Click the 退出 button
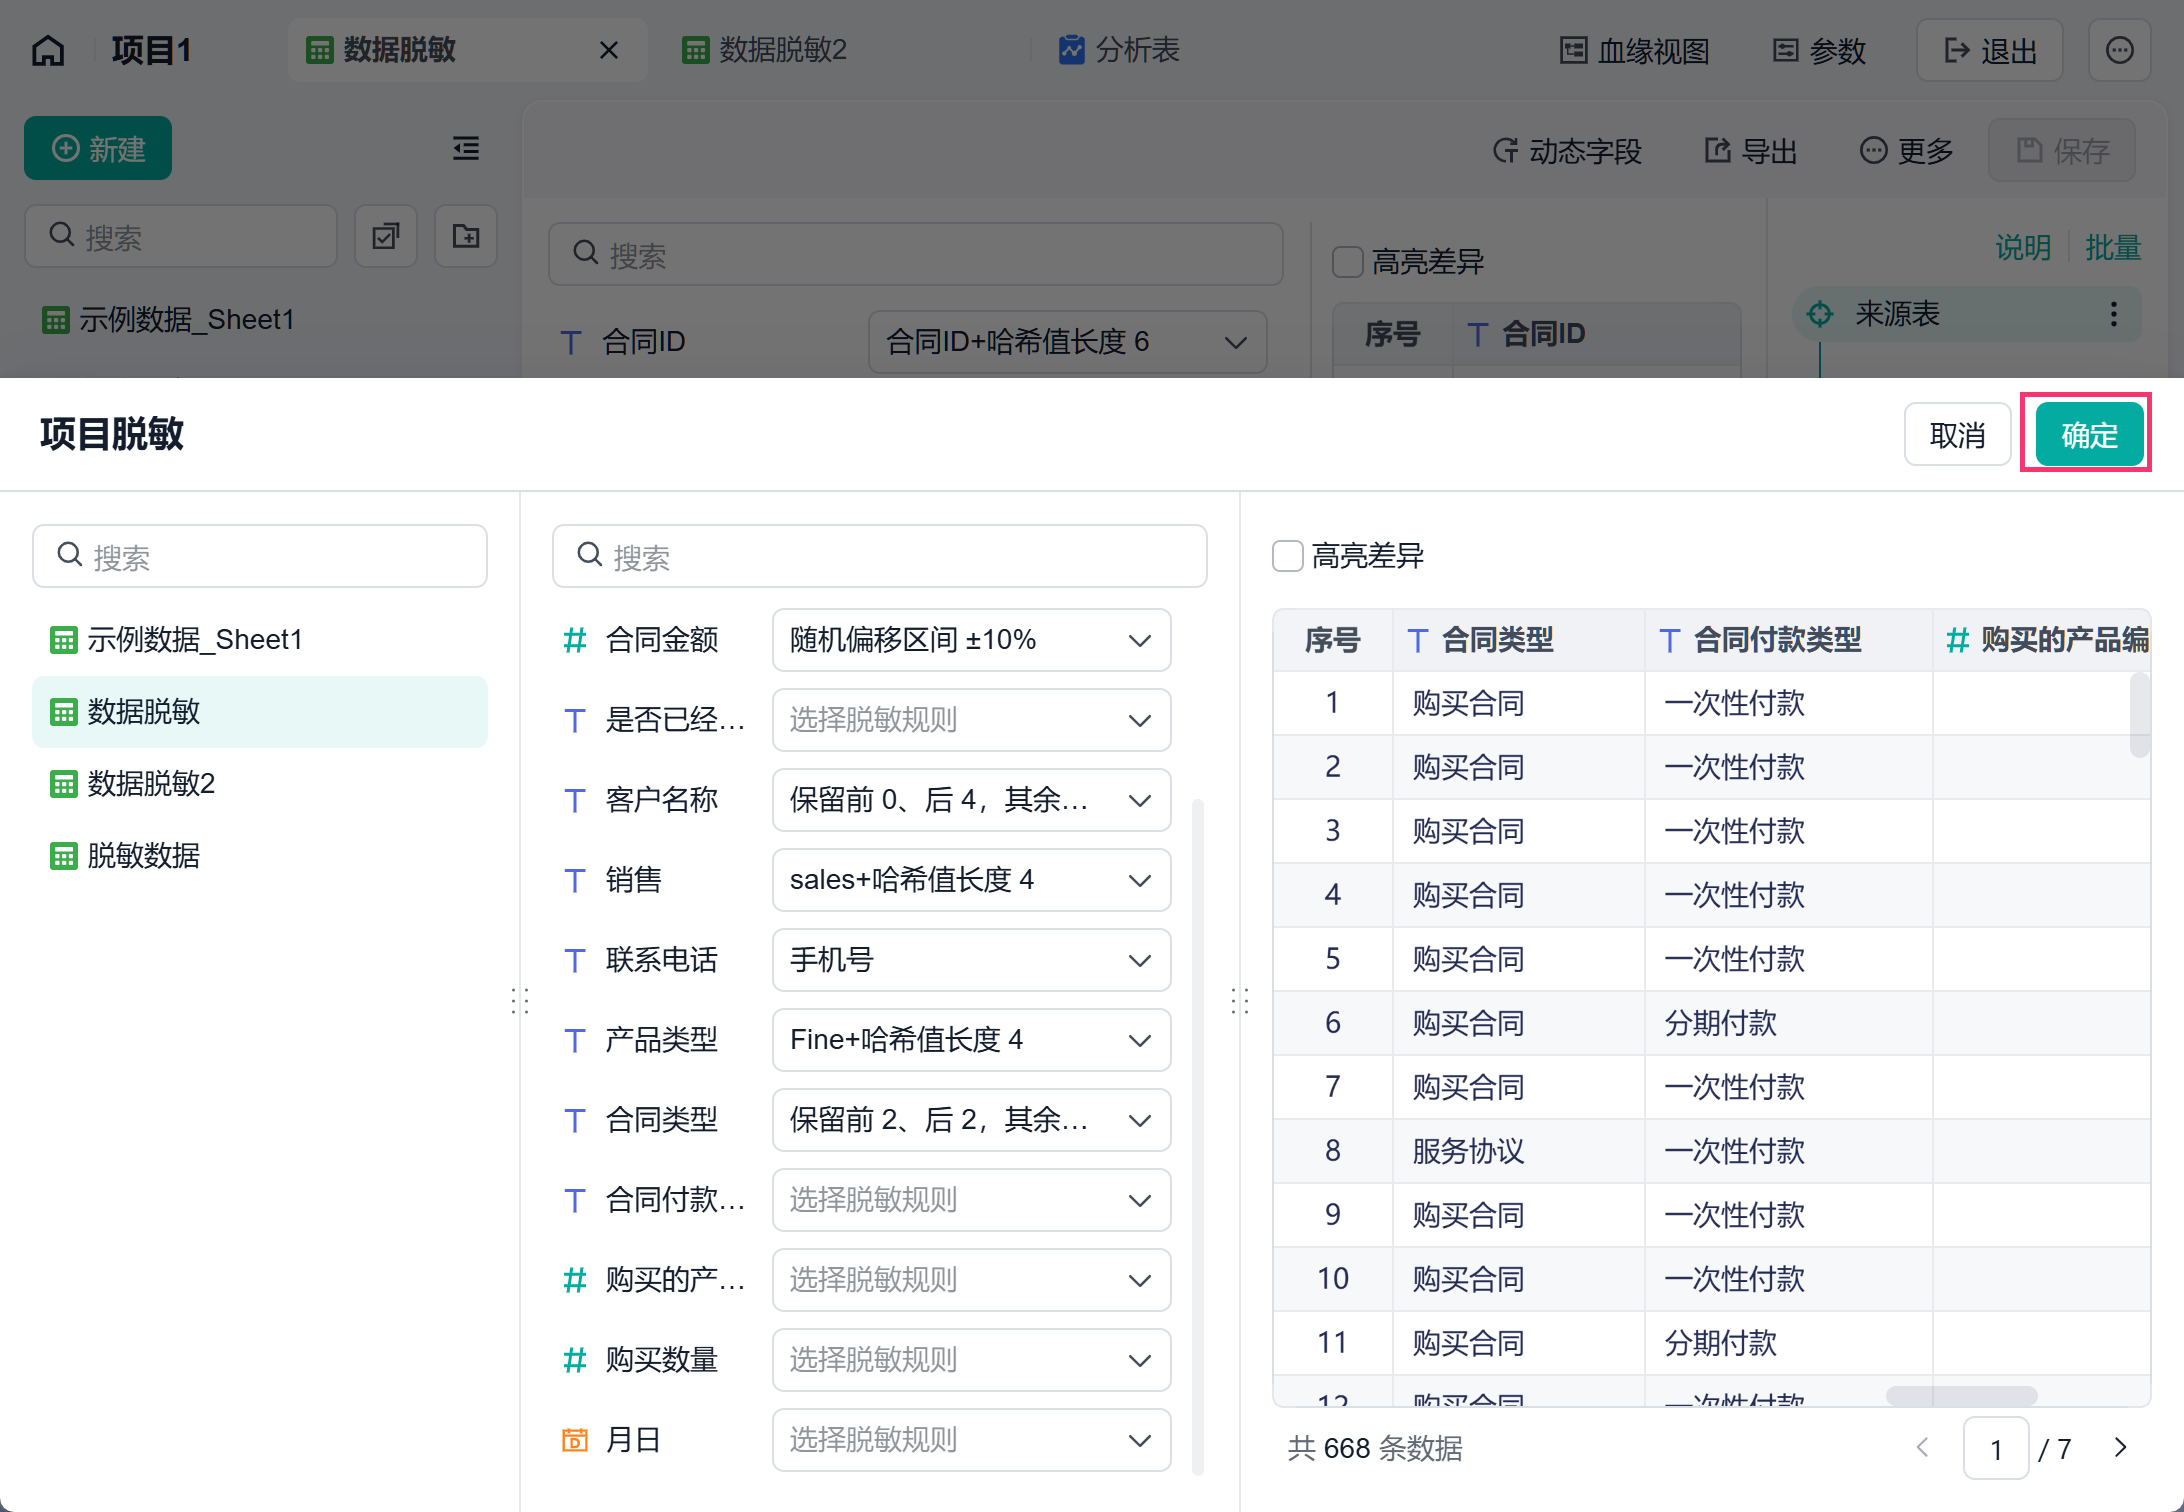 1989,51
